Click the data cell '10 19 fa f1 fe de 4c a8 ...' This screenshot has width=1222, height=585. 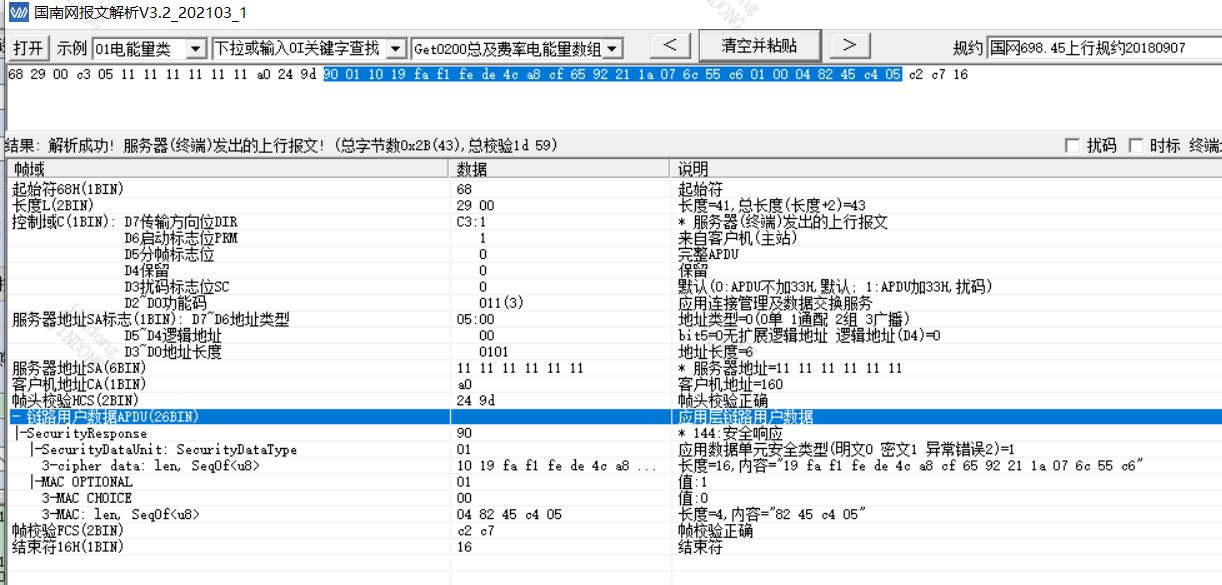pyautogui.click(x=557, y=465)
